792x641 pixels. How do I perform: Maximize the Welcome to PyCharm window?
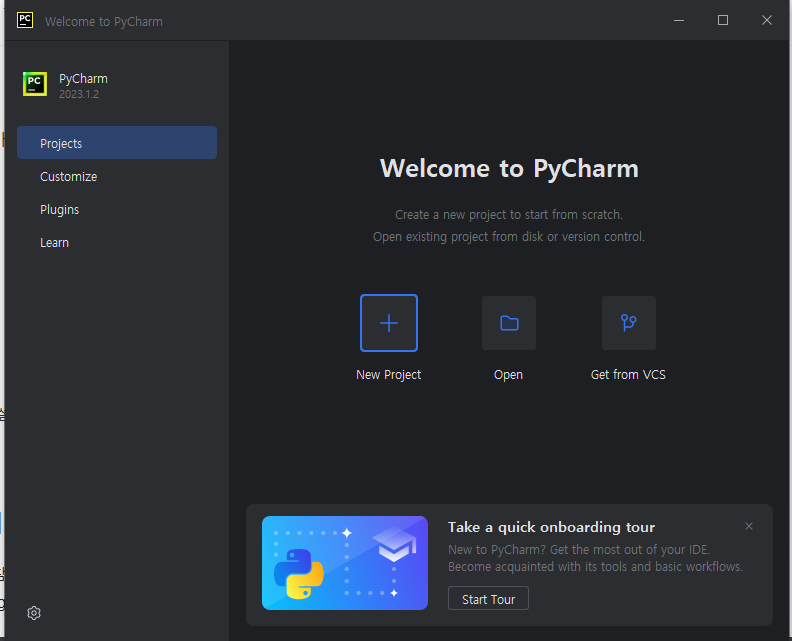point(723,20)
